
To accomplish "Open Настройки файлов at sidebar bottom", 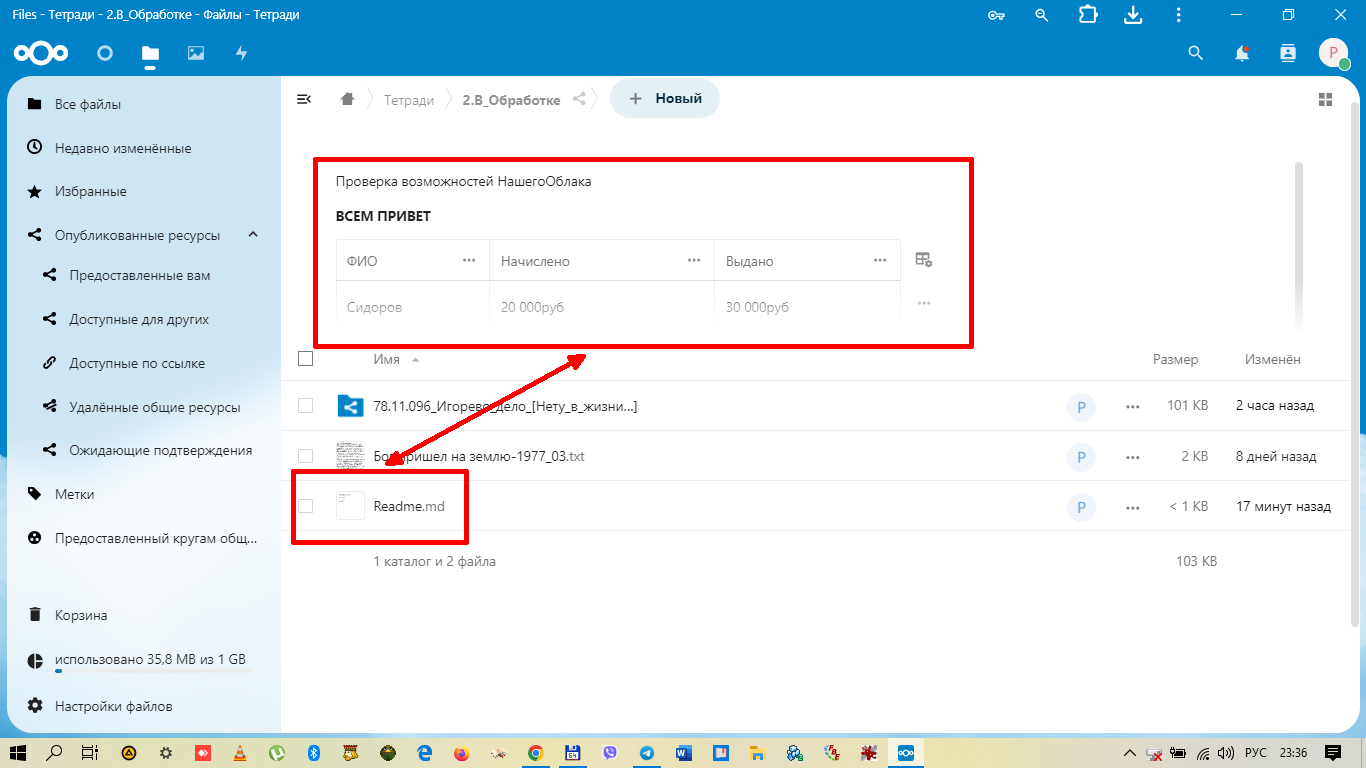I will tap(113, 706).
